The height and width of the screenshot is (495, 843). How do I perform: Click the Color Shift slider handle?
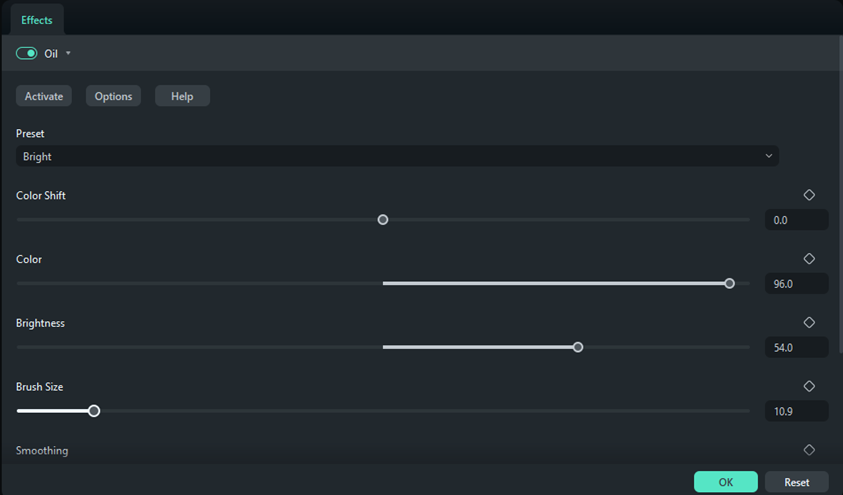(383, 220)
